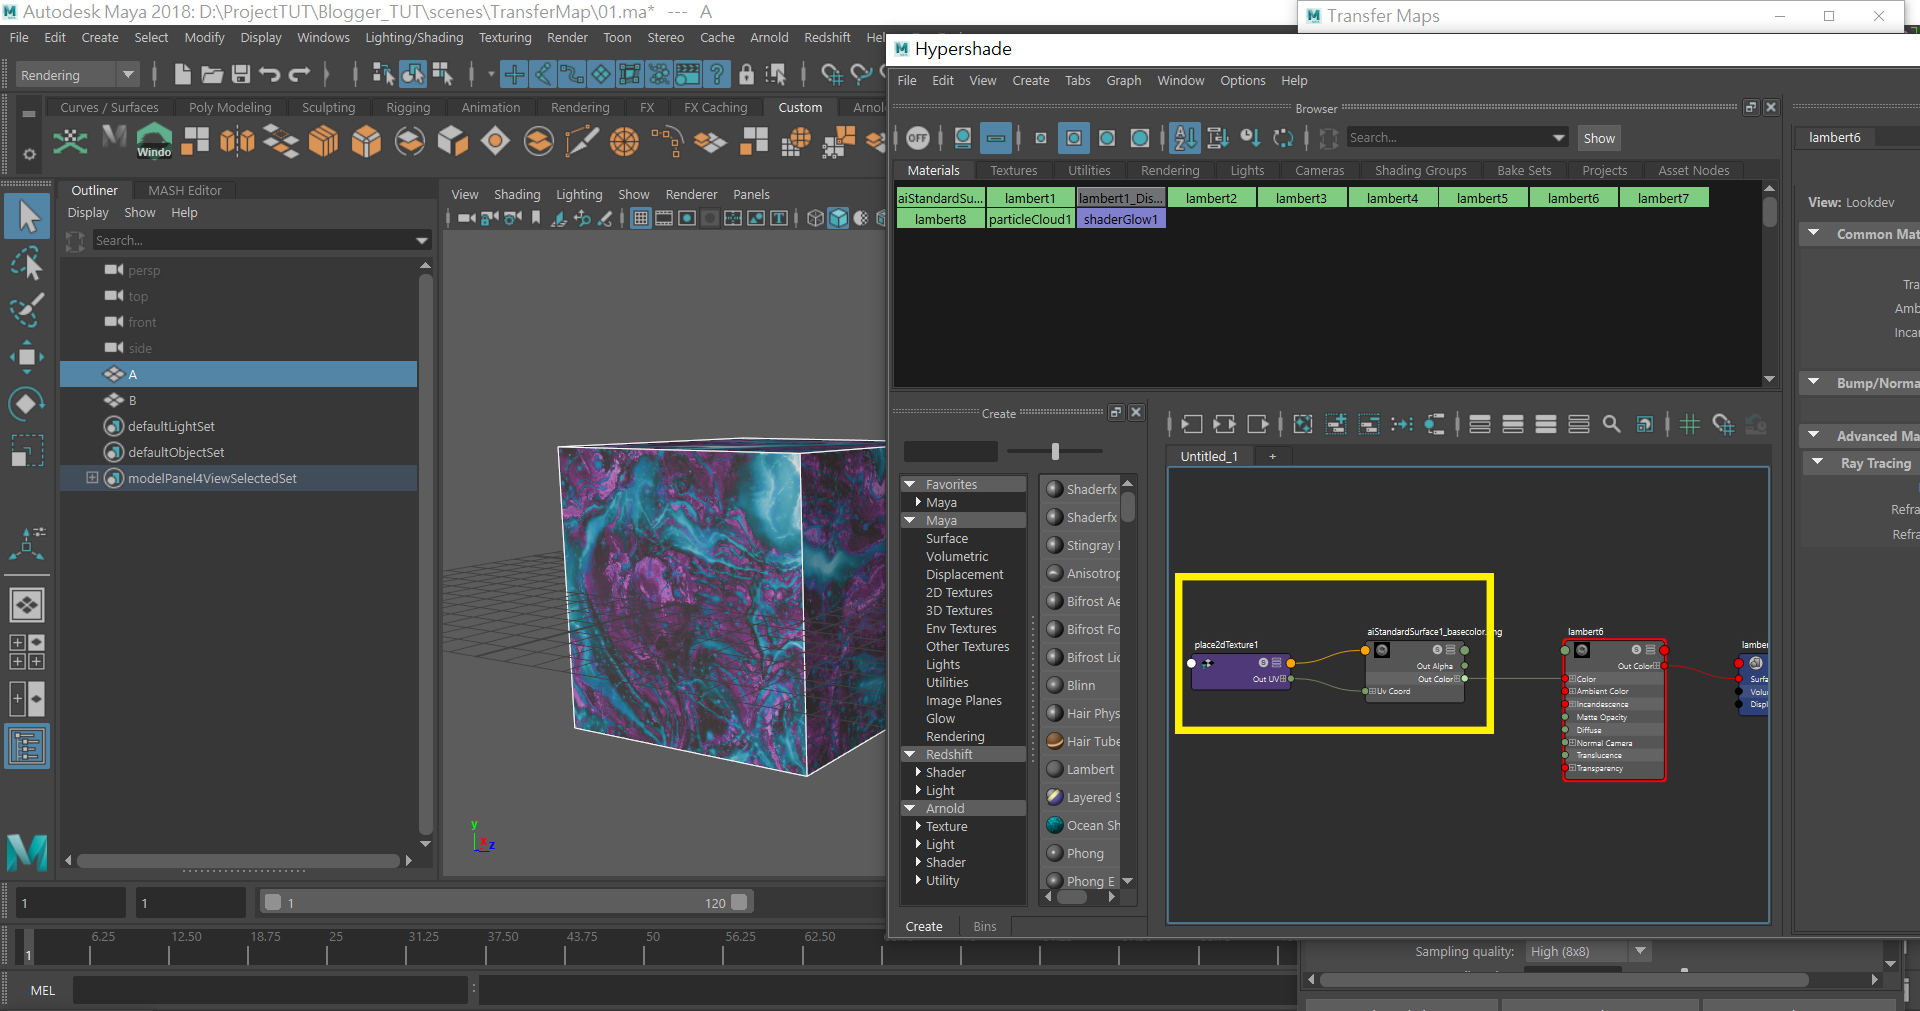Click the Show button next to the search field
The image size is (1920, 1011).
click(1597, 138)
